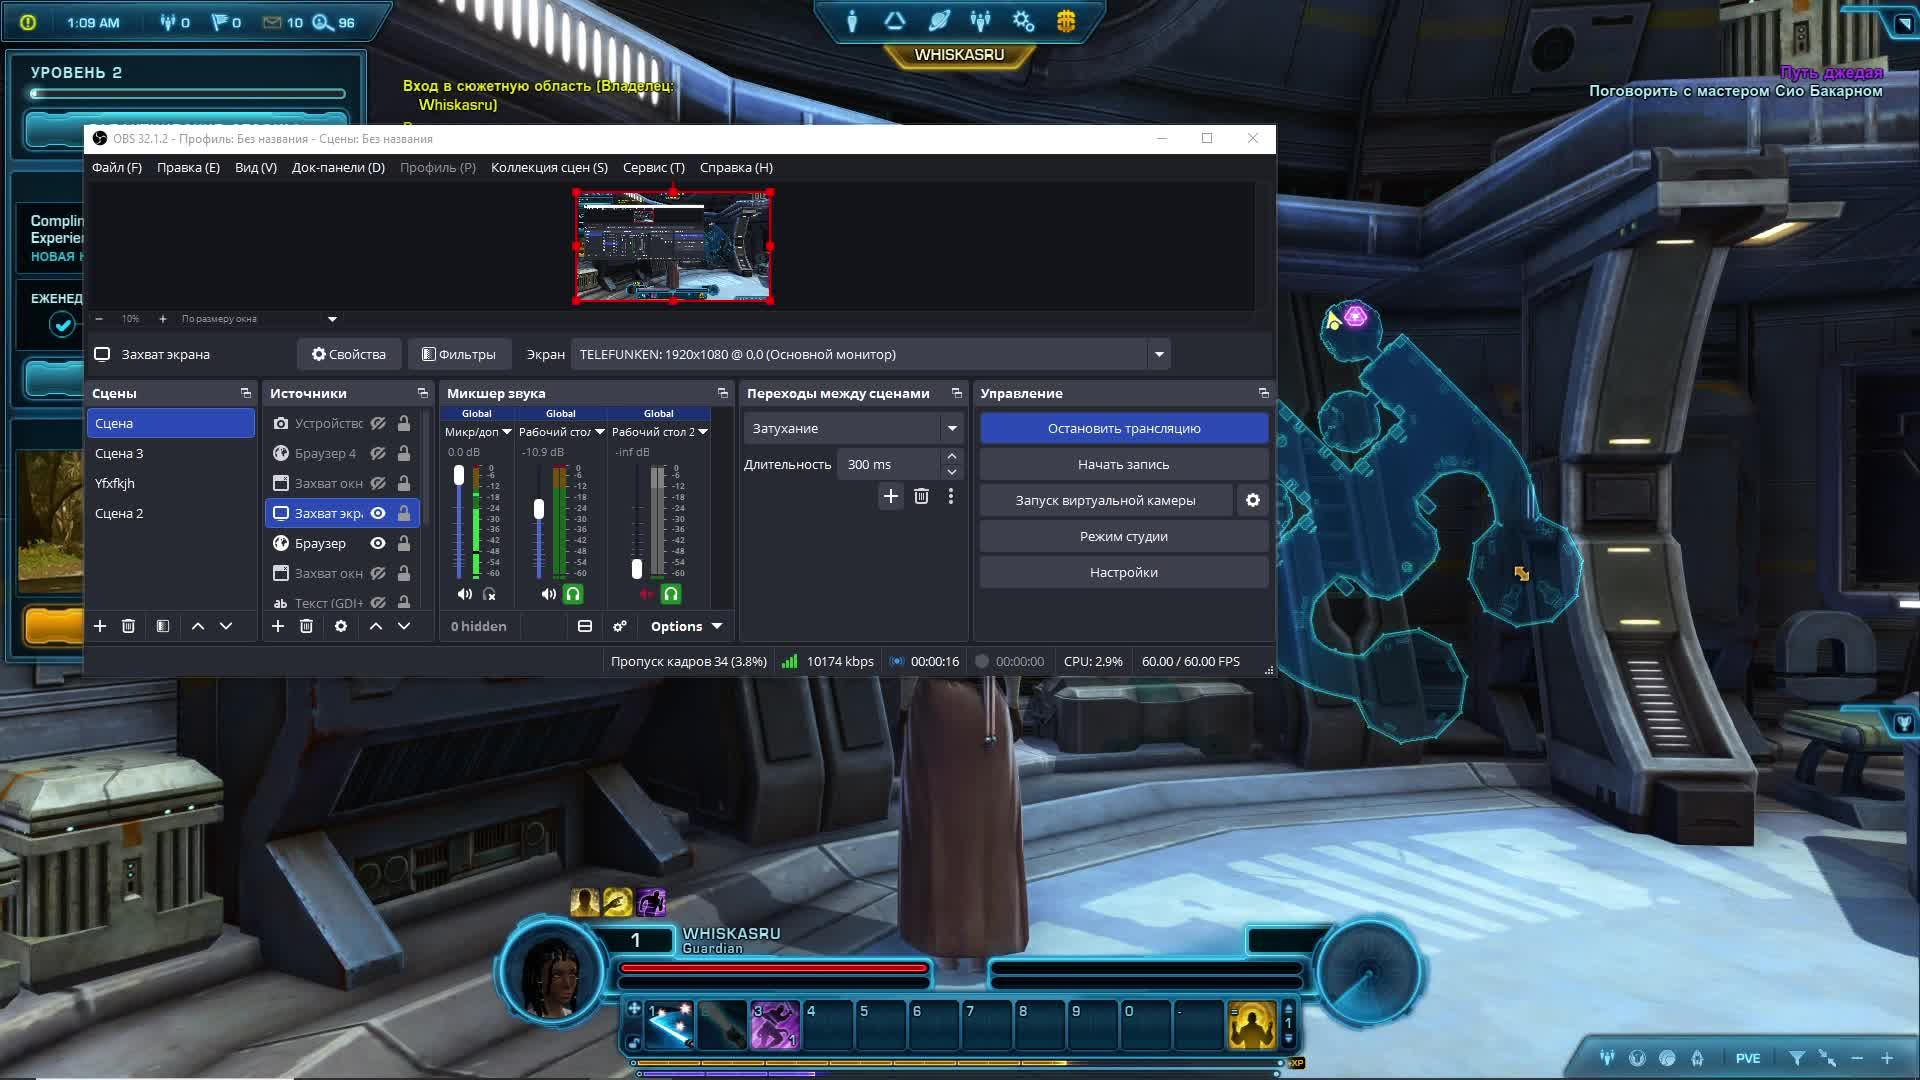Increase transition duration with up arrow
Screen dimensions: 1920x1080
pyautogui.click(x=952, y=457)
